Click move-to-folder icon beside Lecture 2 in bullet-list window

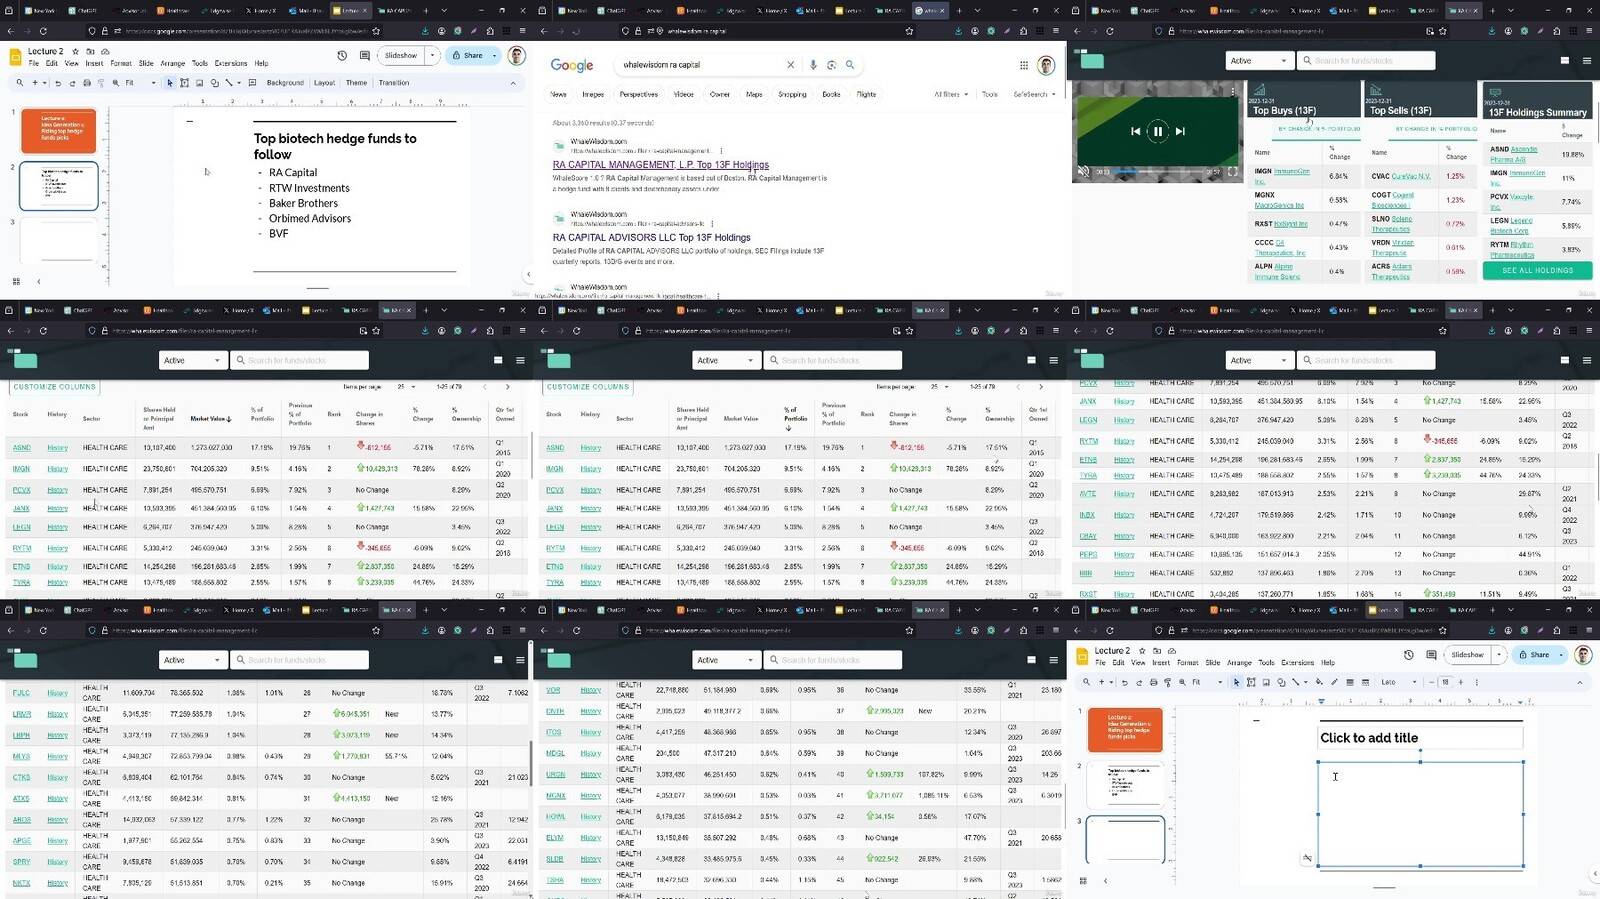[90, 51]
